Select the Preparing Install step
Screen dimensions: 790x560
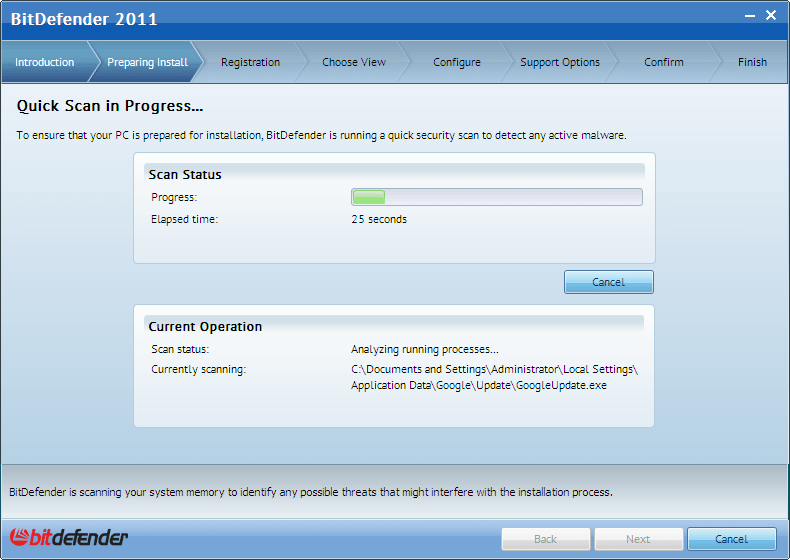(x=147, y=62)
